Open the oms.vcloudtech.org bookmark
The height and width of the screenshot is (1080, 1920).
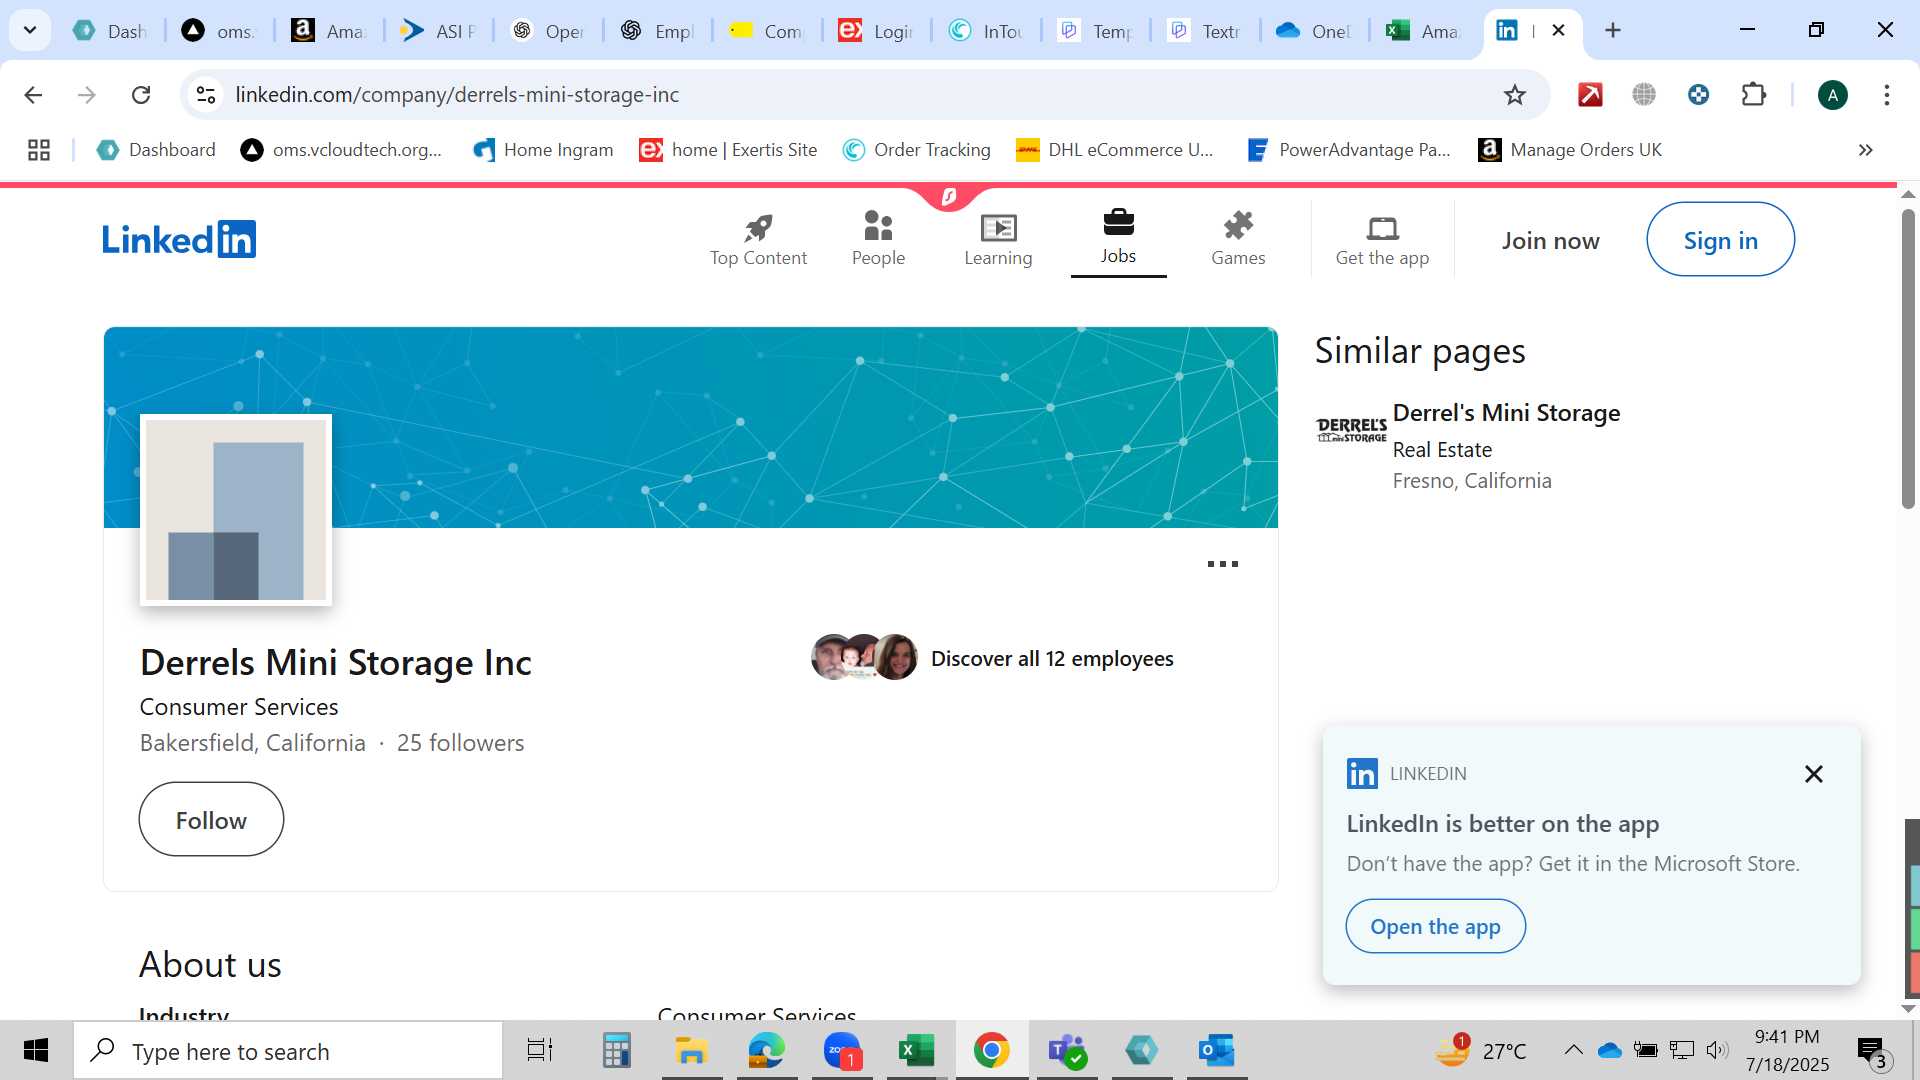(341, 150)
